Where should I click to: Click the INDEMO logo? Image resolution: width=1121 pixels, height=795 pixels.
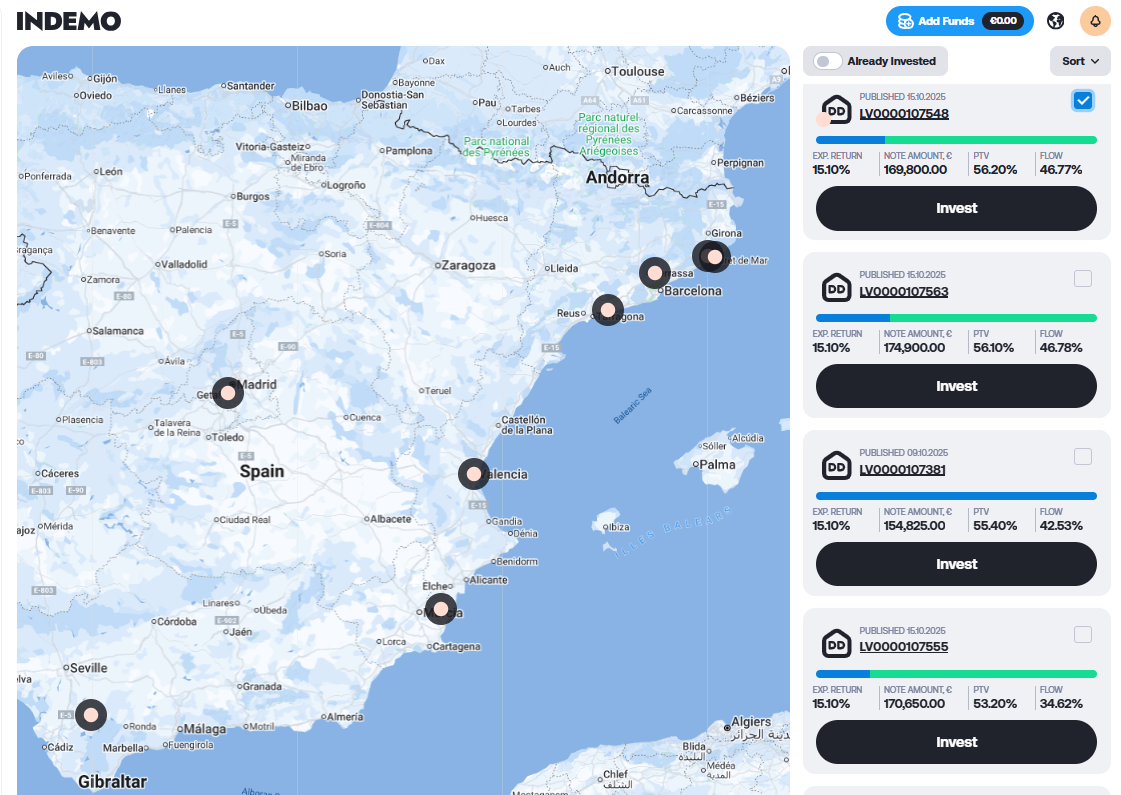pos(69,21)
